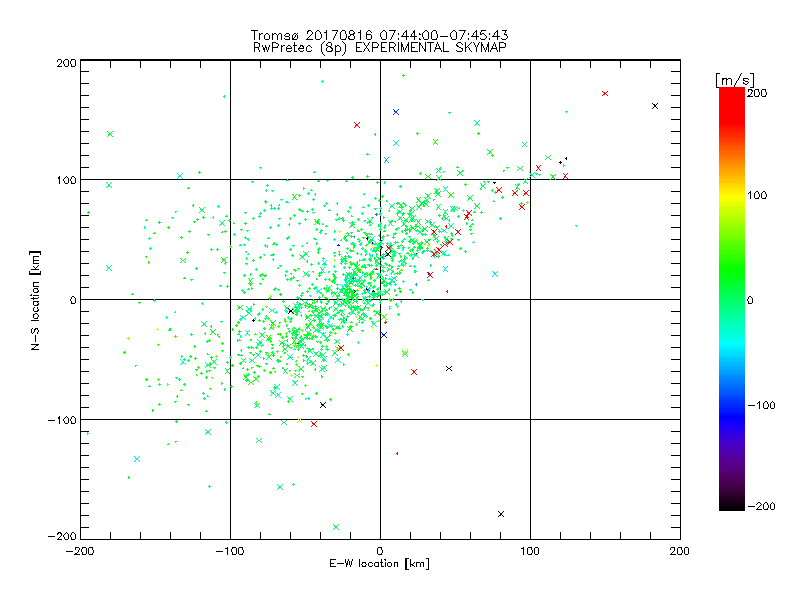Click the x-axis tick label '100'
The width and height of the screenshot is (800, 600).
(530, 551)
